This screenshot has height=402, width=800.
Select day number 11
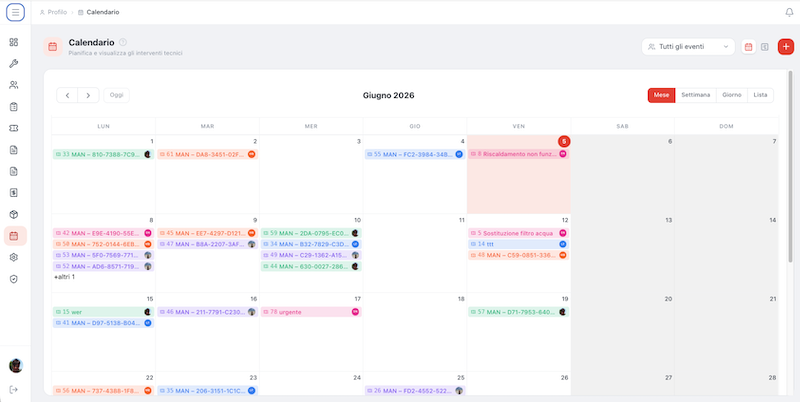(x=461, y=220)
